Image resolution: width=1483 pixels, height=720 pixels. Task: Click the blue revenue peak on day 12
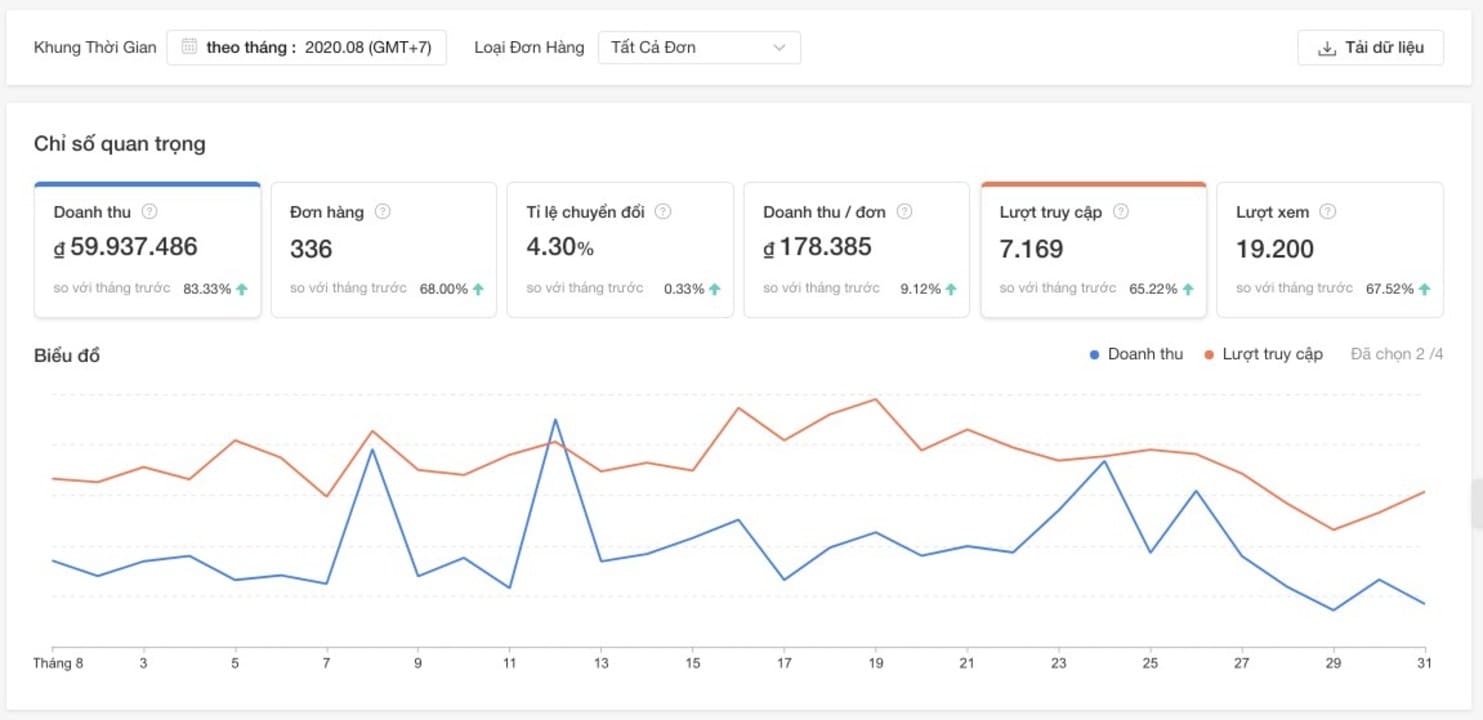(x=555, y=420)
